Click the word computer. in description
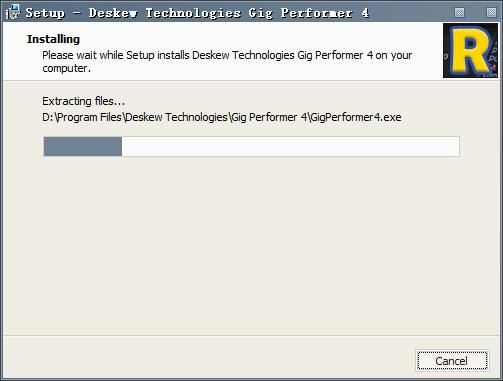Viewport: 503px width, 381px height. pyautogui.click(x=66, y=68)
